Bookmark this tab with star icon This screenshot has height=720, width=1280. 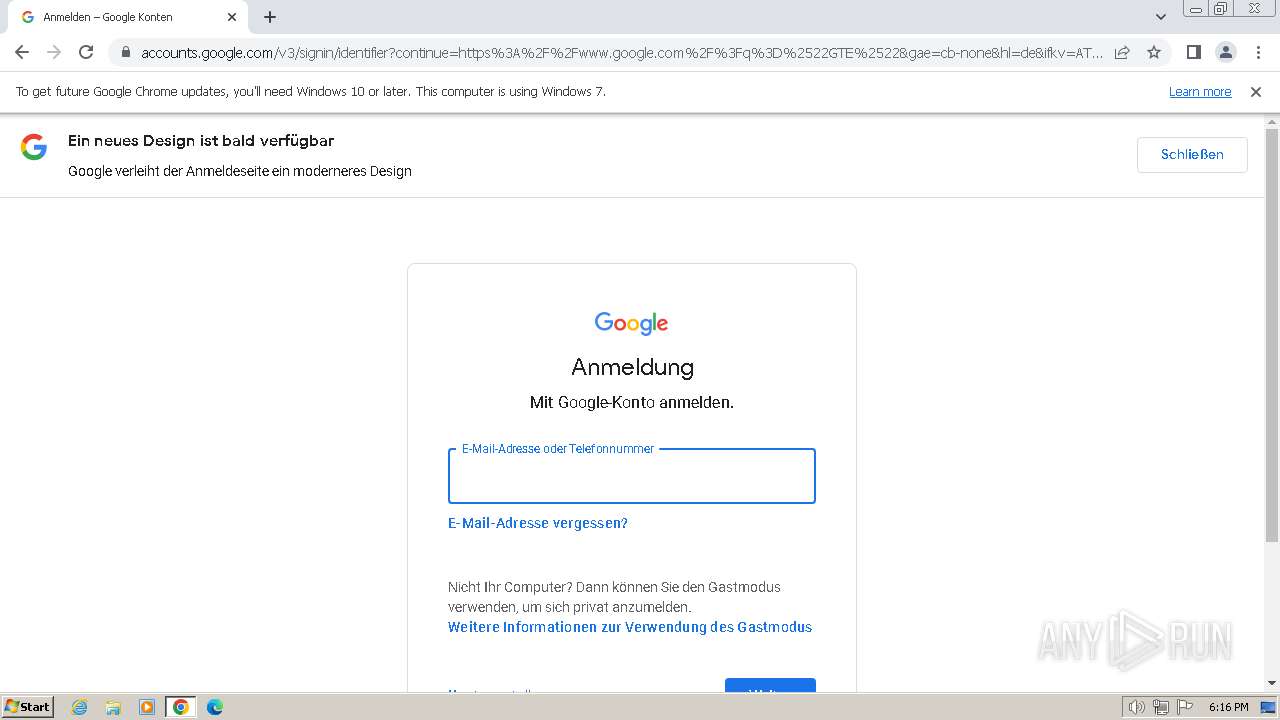tap(1154, 52)
